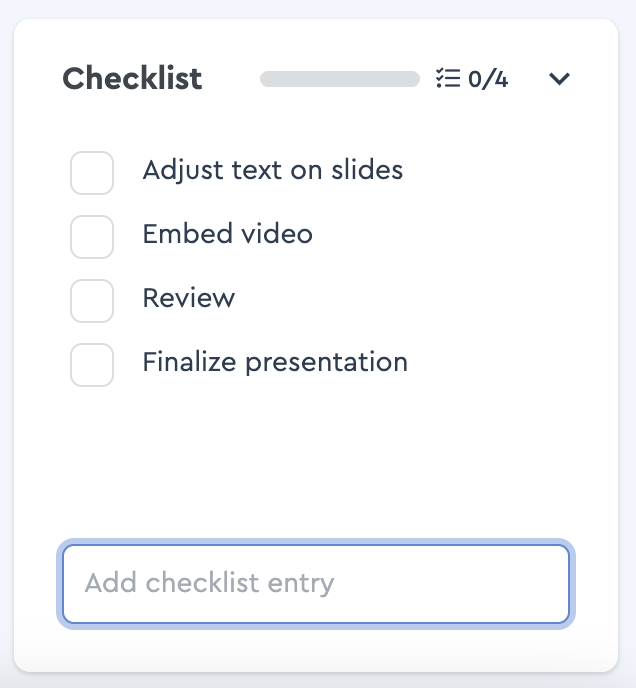The width and height of the screenshot is (636, 688).
Task: Open the Adjust text on slides entry label
Action: (x=273, y=170)
